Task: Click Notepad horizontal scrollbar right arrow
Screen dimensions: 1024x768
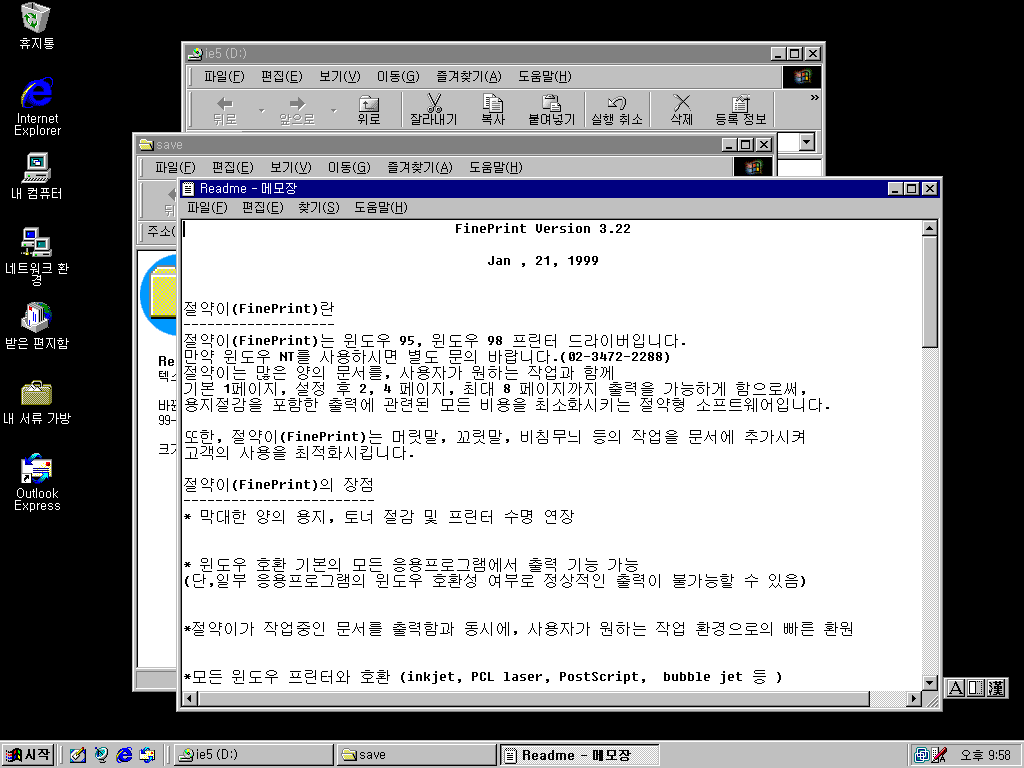Action: click(914, 698)
